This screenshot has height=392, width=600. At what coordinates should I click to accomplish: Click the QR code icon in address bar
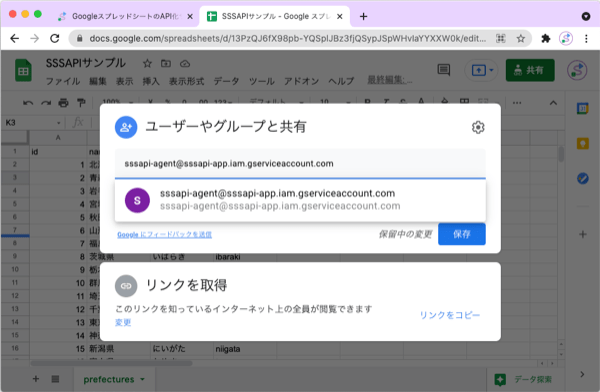pos(501,38)
